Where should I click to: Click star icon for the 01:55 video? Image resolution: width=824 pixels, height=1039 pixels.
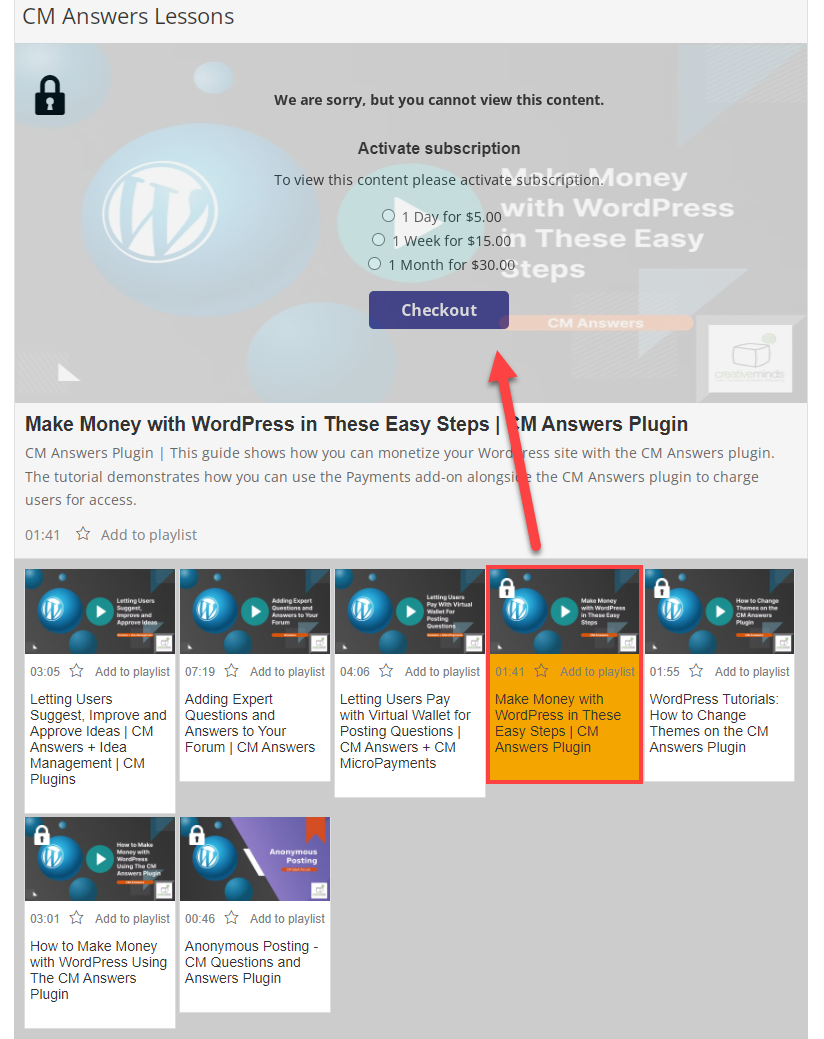click(696, 671)
